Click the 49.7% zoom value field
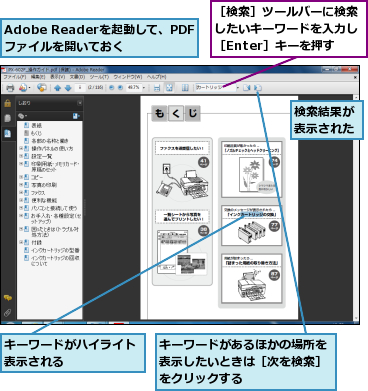 pos(134,87)
